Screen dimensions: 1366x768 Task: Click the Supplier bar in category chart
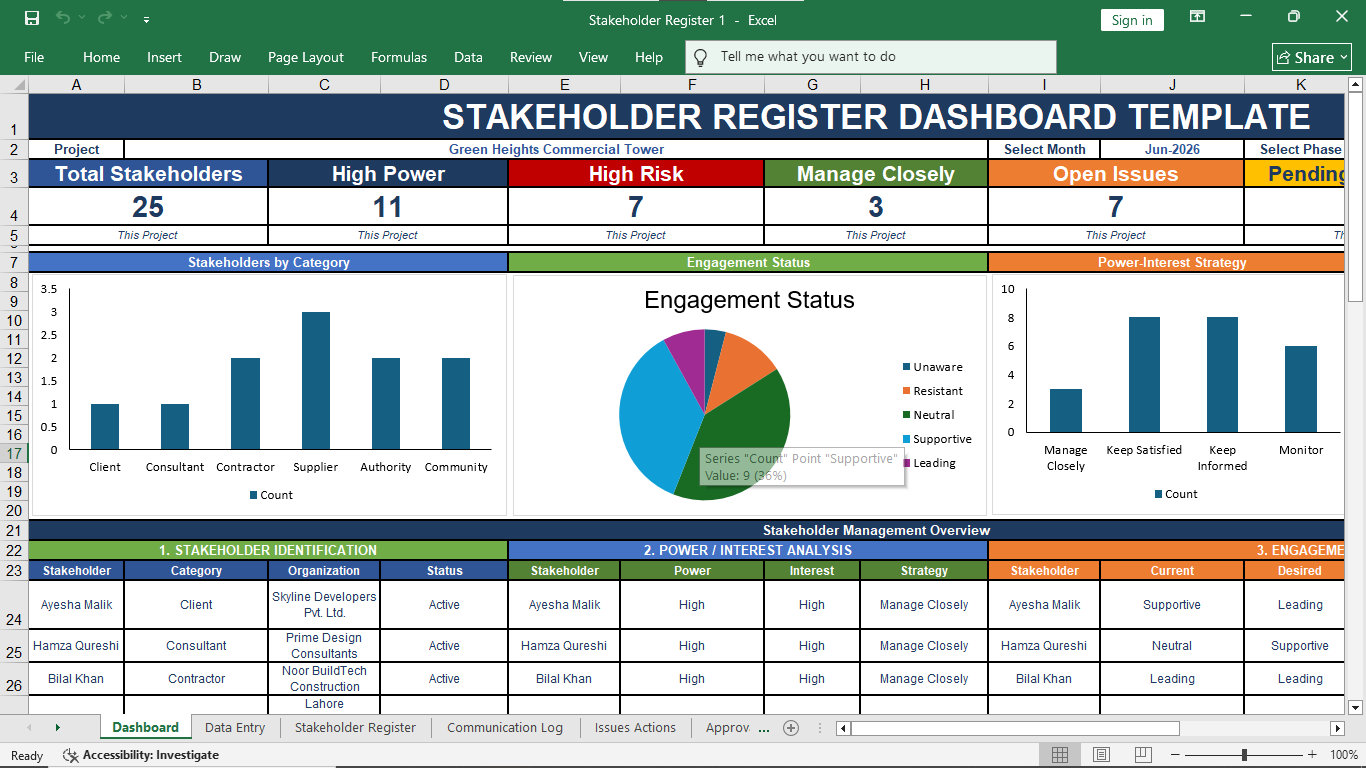point(316,381)
